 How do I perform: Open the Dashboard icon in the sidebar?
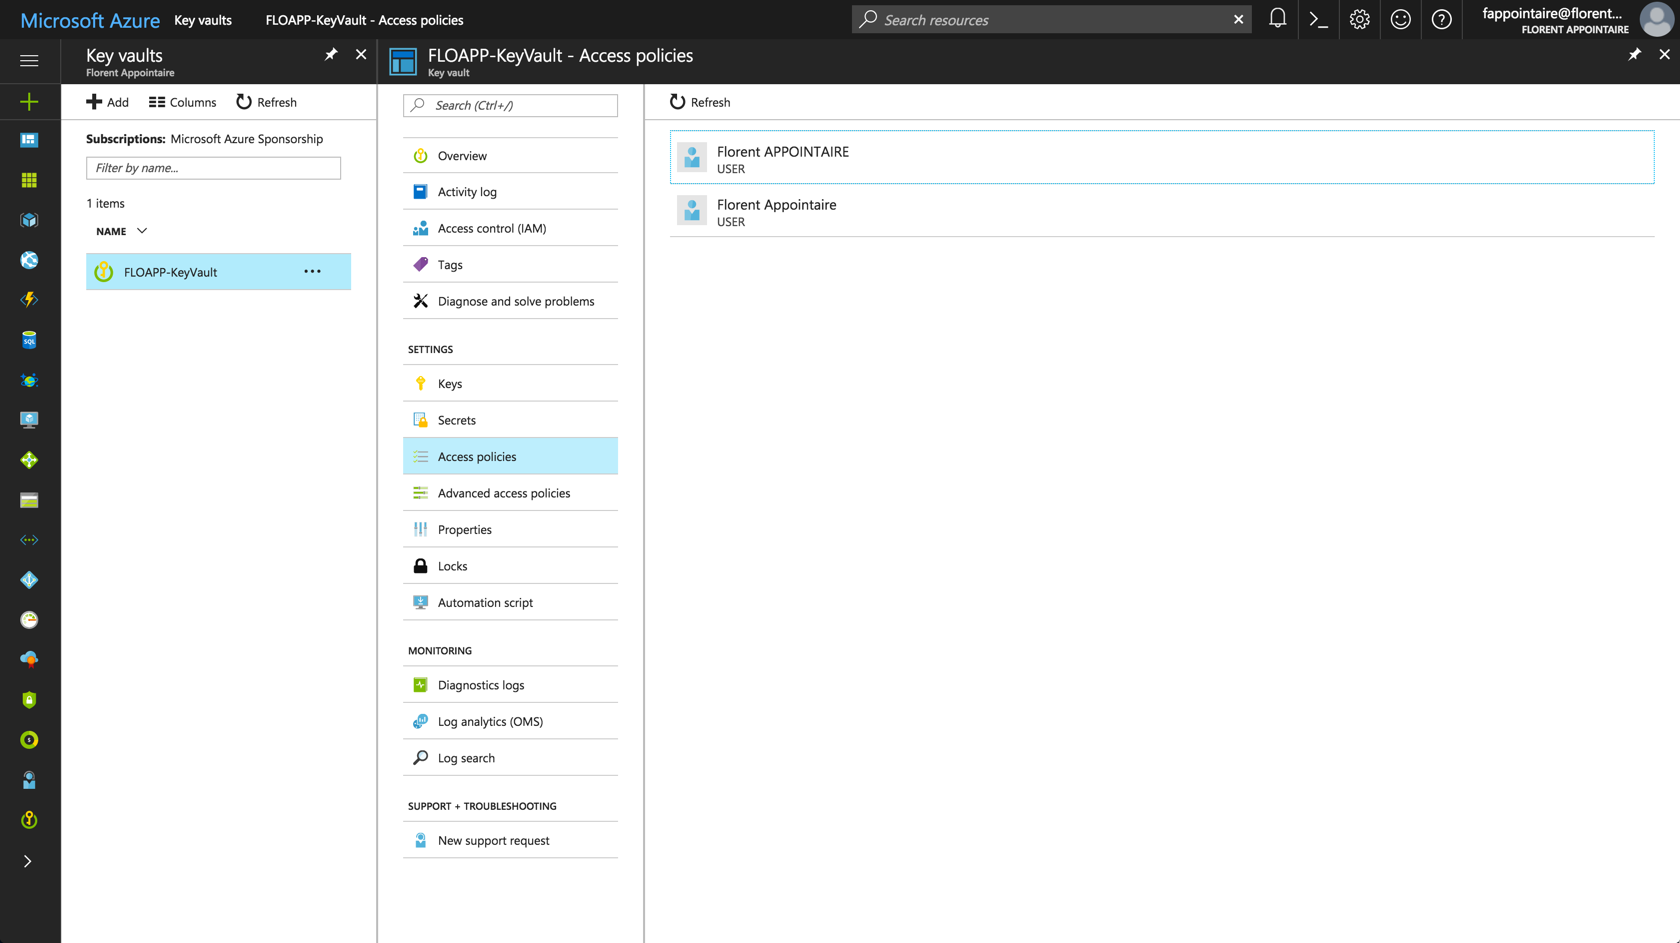(29, 140)
